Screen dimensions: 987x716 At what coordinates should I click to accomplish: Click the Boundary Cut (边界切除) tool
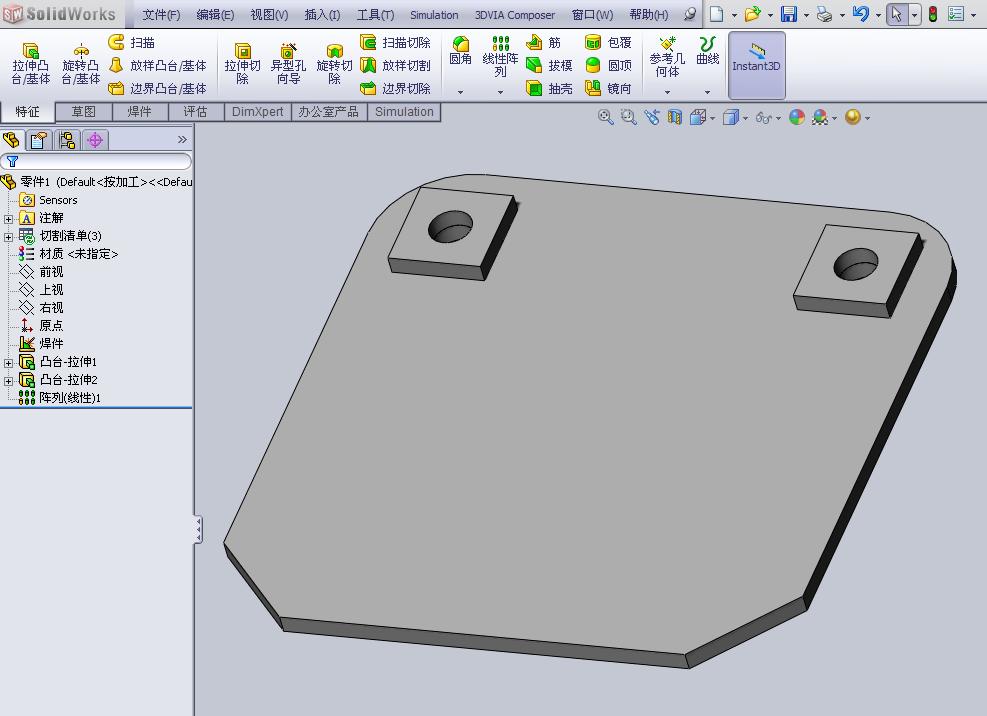396,88
